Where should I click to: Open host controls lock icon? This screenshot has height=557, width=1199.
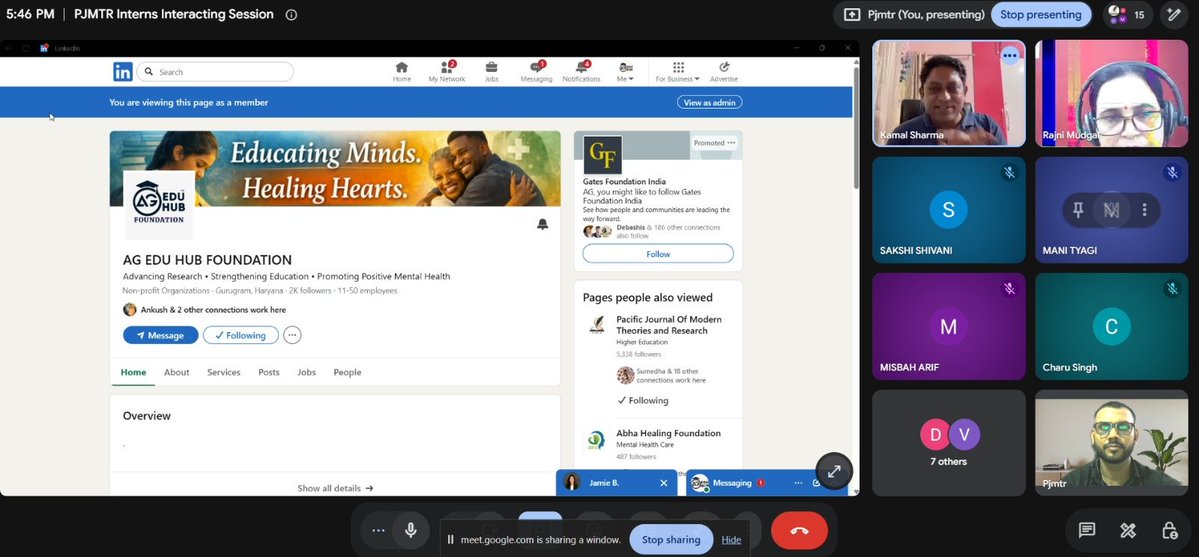pyautogui.click(x=1168, y=530)
